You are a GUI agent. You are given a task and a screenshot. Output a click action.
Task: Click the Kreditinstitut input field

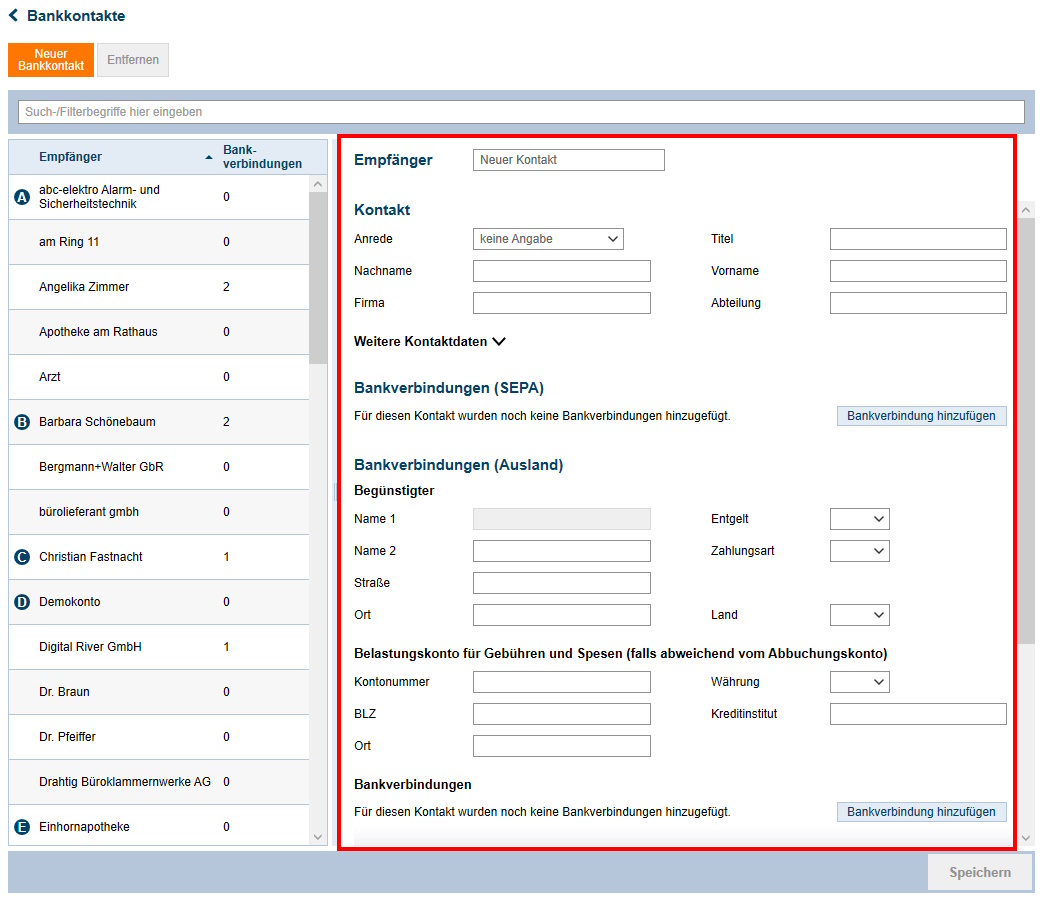coord(918,714)
